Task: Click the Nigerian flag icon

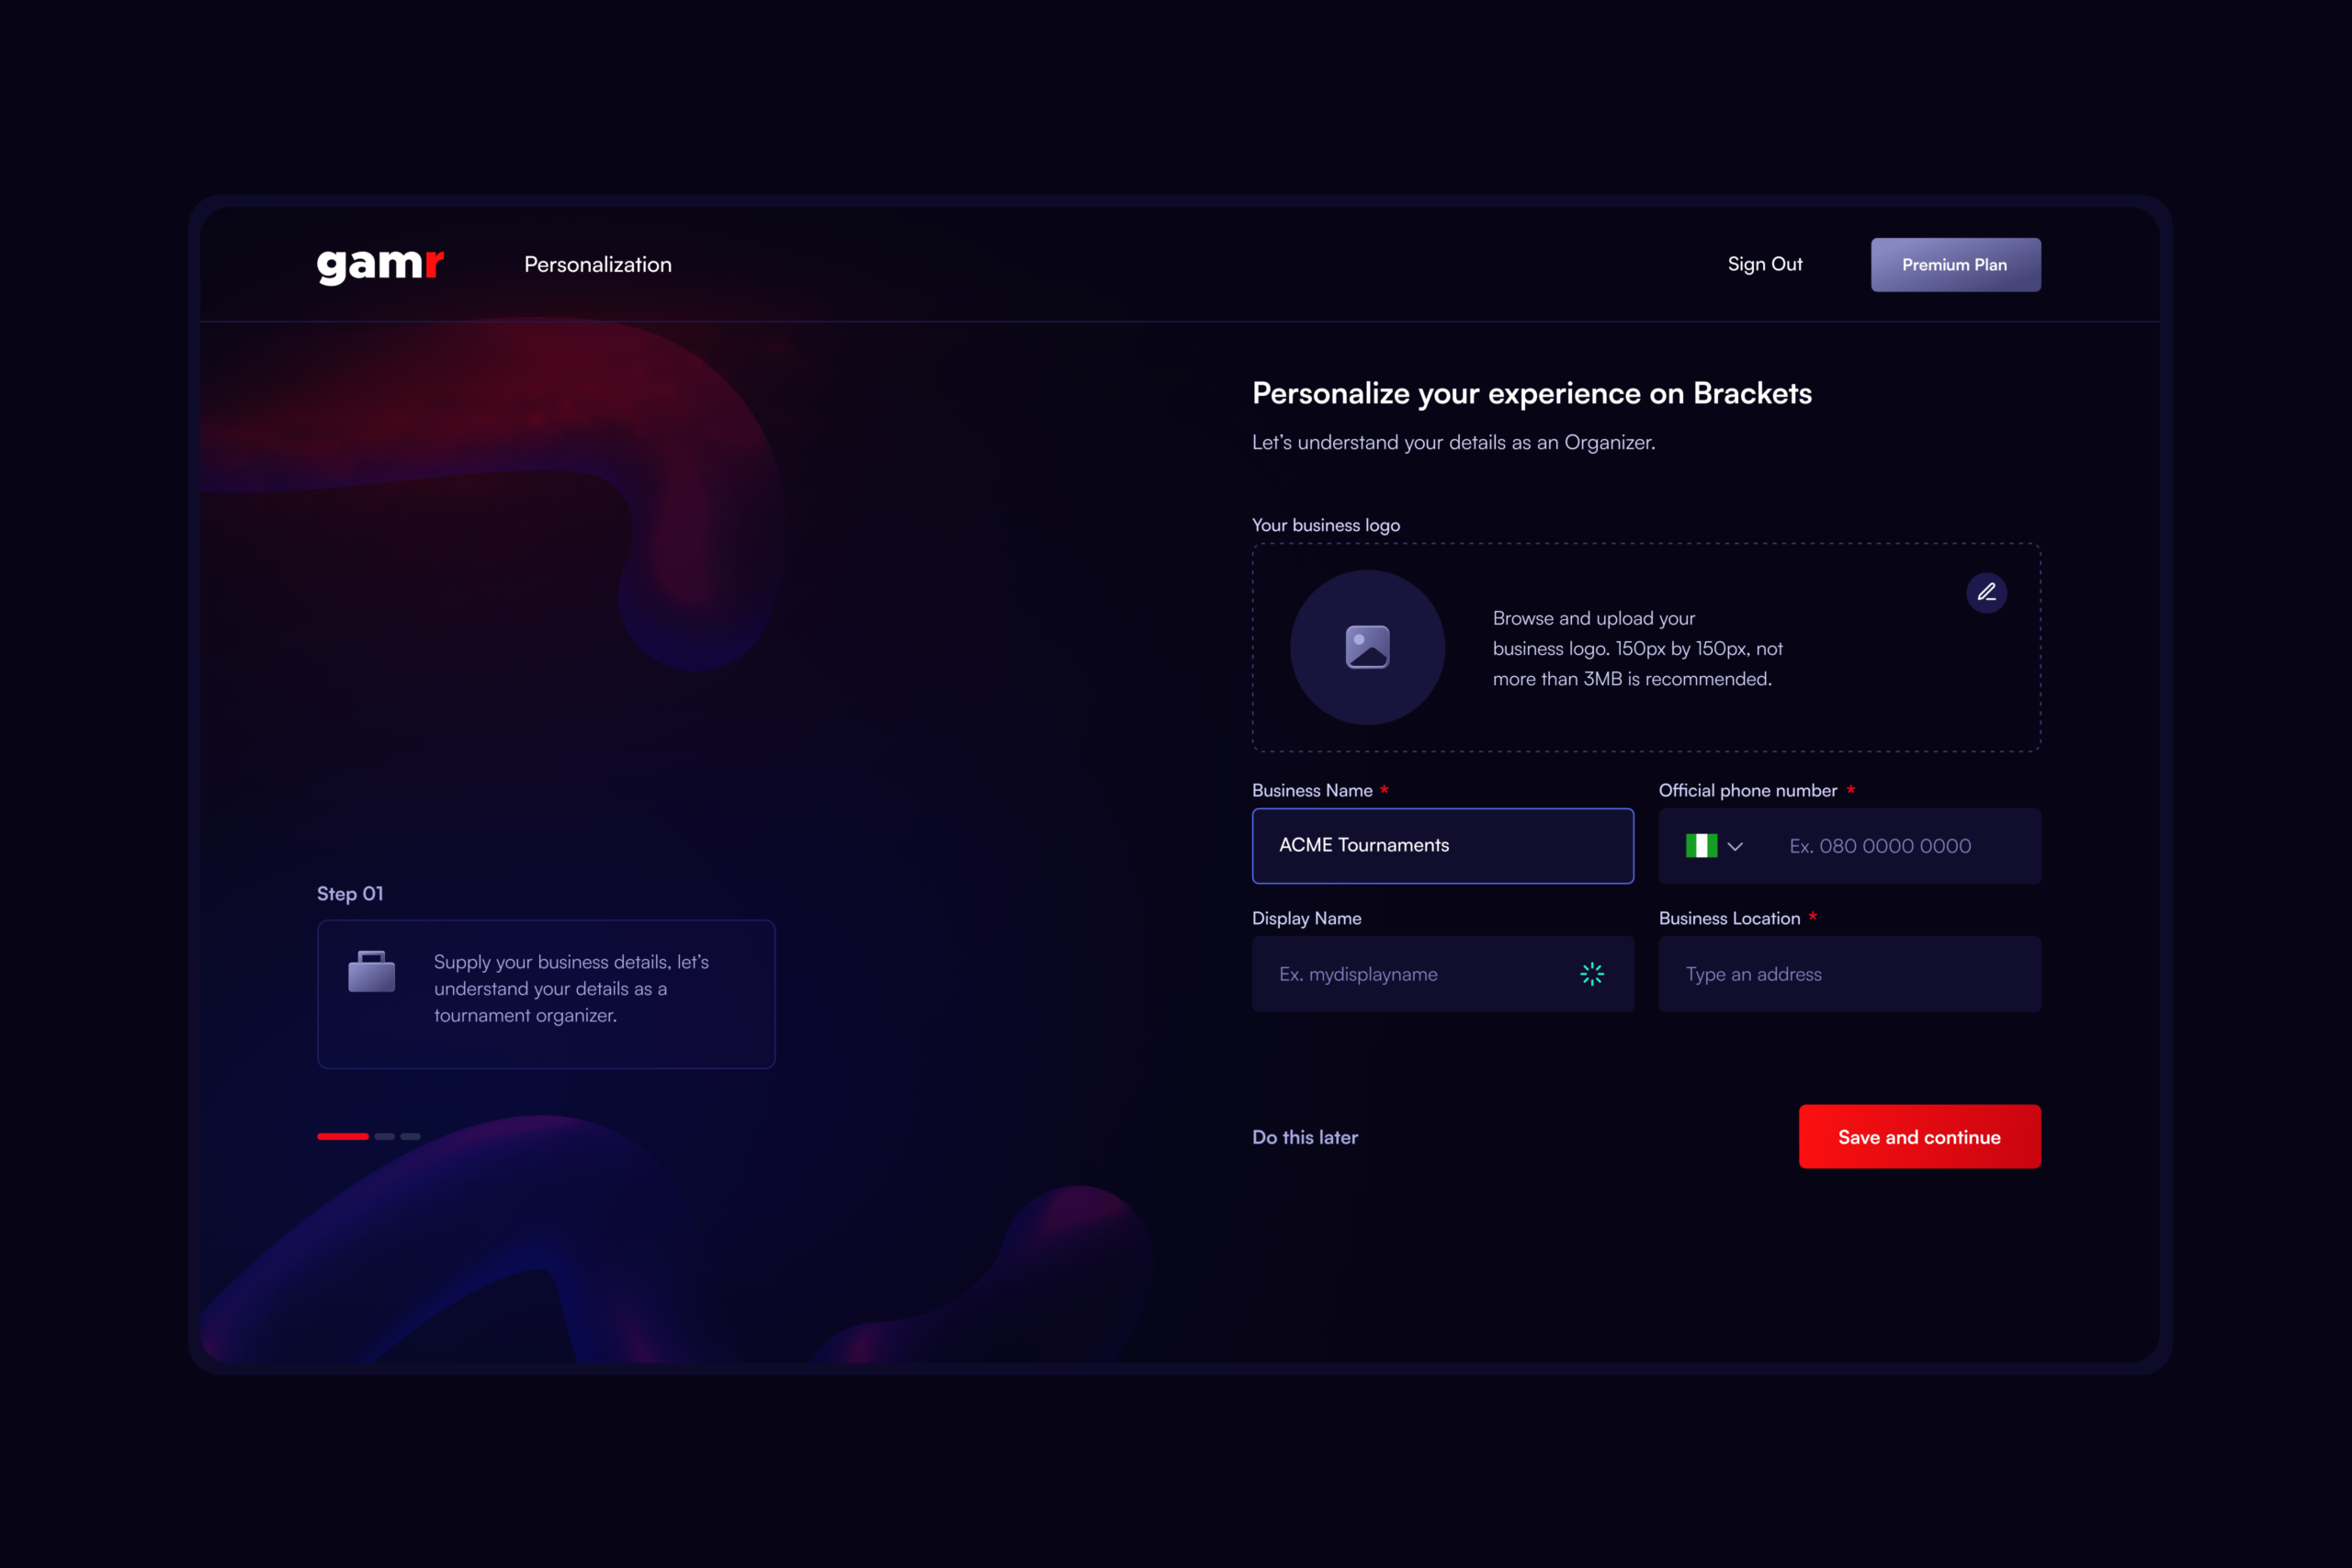Action: point(1701,846)
